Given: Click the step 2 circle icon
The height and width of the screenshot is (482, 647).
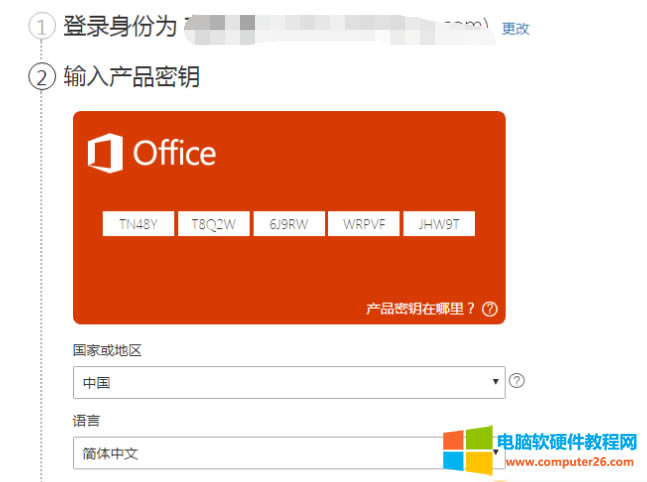Looking at the screenshot, I should click(x=41, y=77).
